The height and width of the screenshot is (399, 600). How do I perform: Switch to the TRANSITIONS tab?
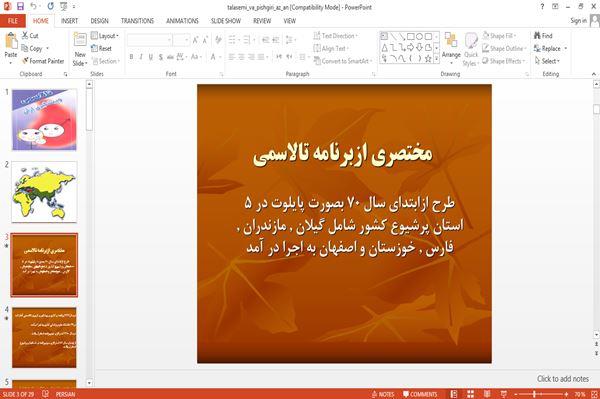(x=137, y=21)
